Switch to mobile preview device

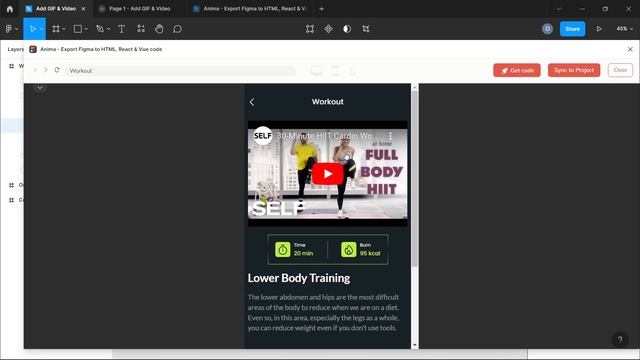click(353, 71)
